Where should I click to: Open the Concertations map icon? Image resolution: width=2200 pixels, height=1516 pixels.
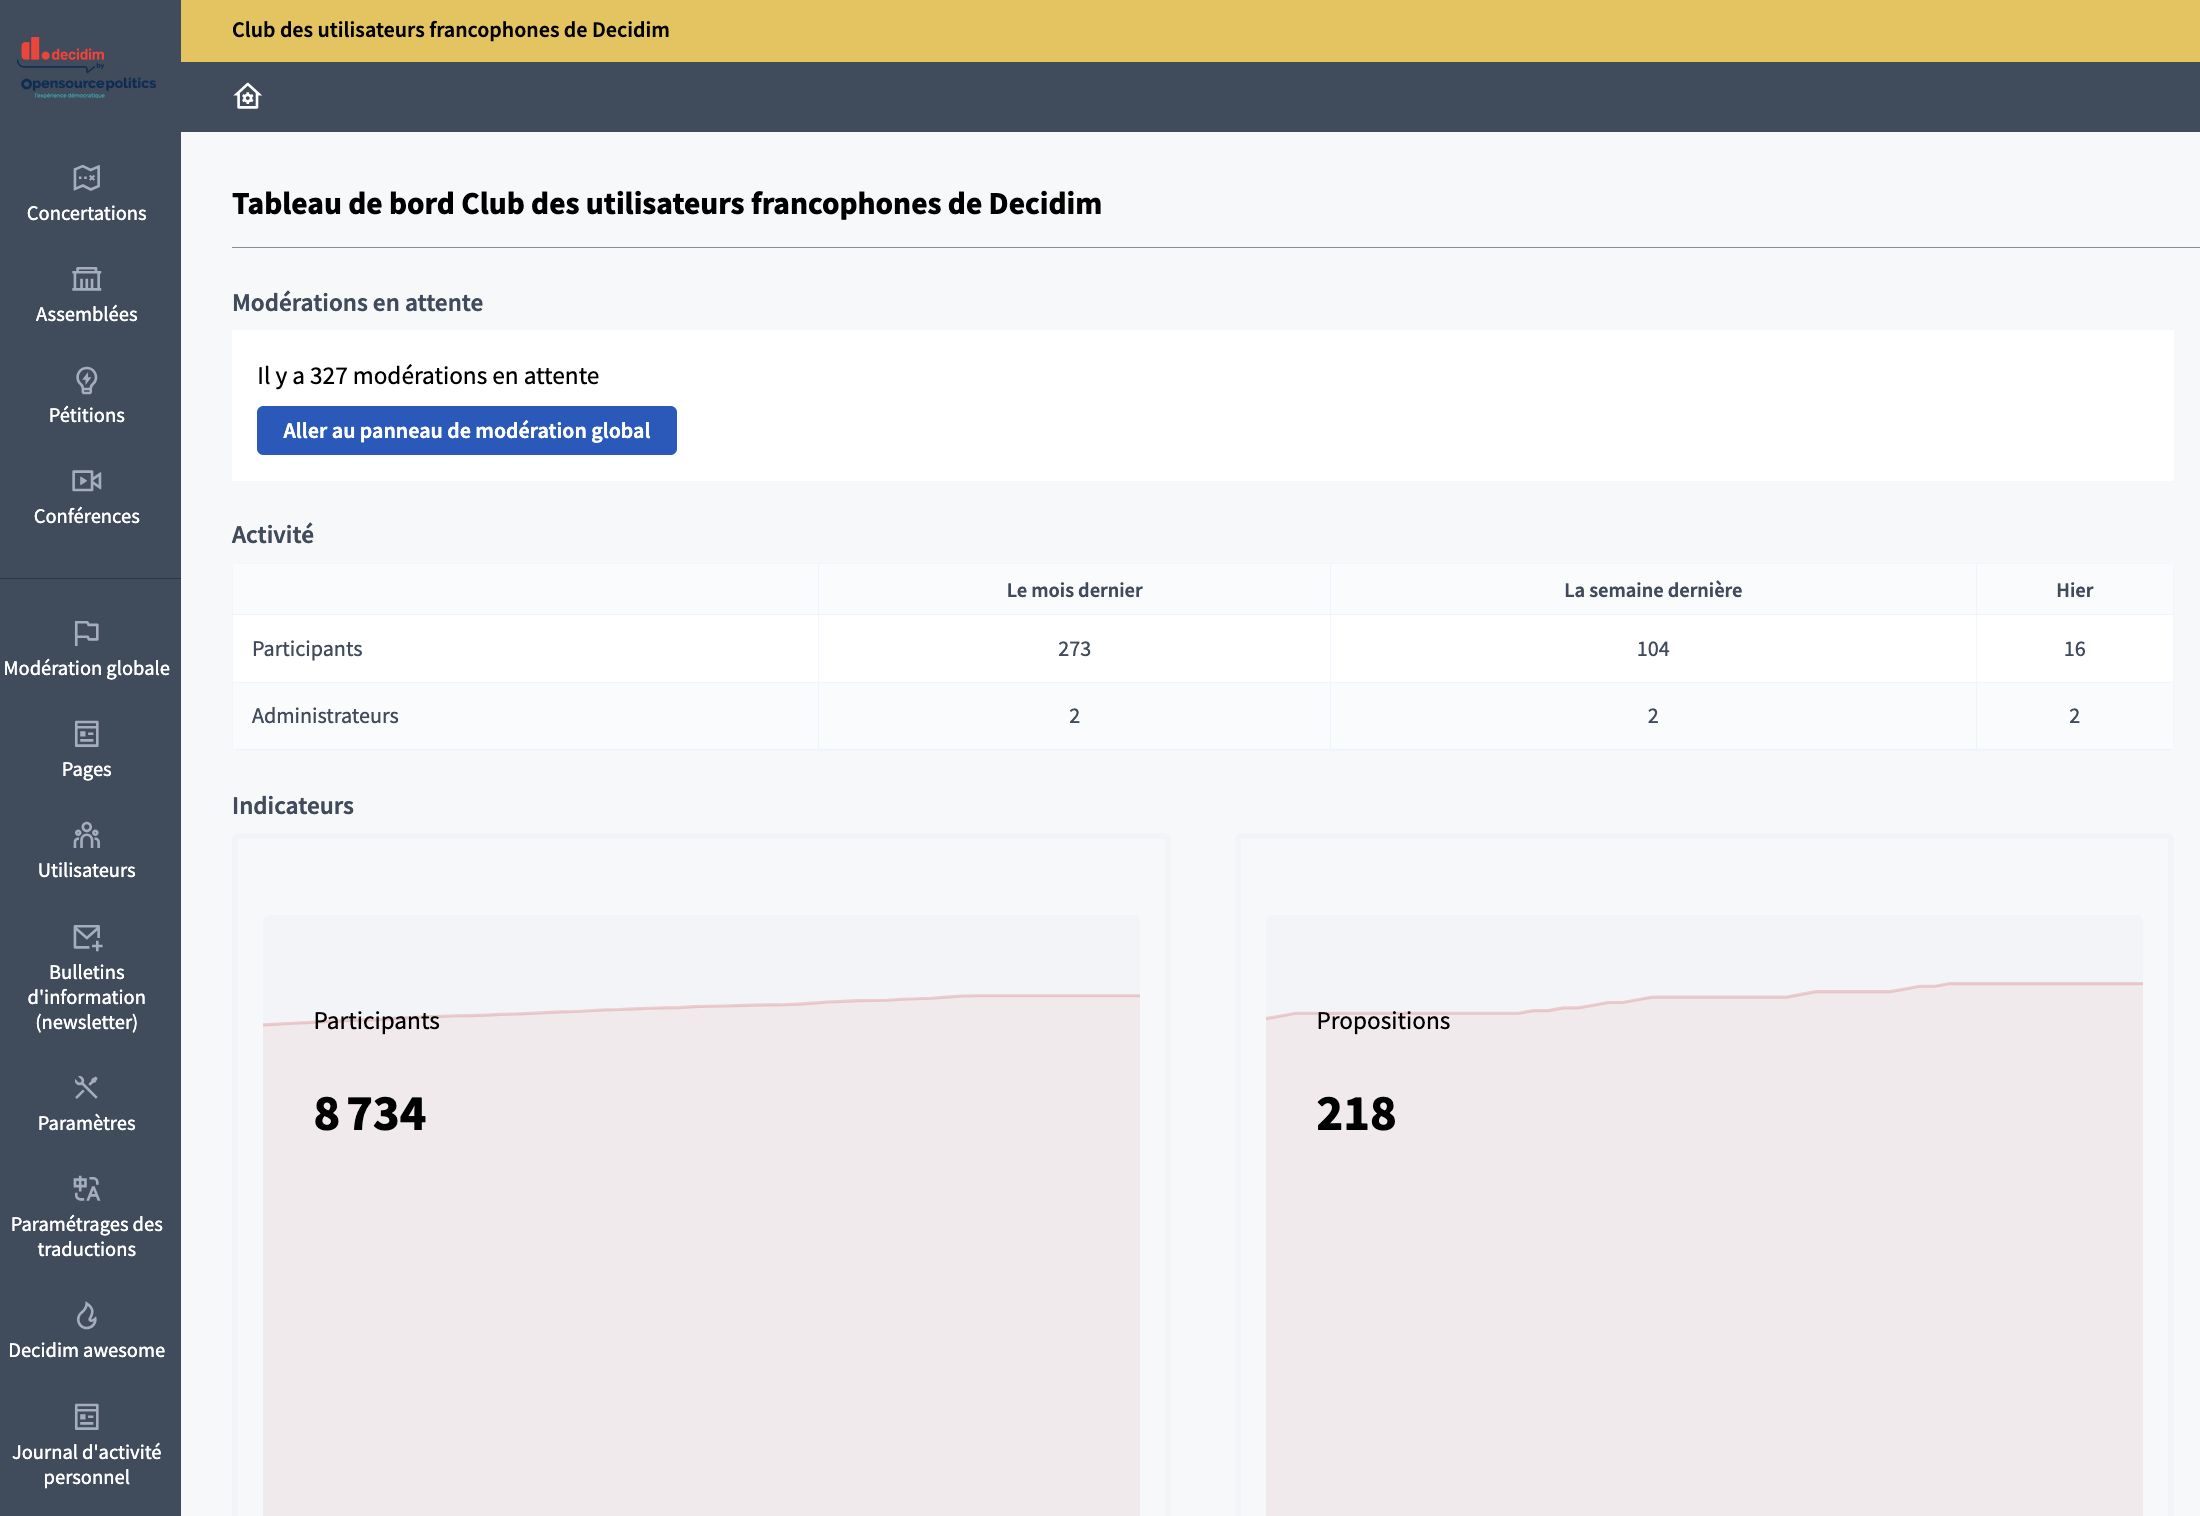coord(87,178)
